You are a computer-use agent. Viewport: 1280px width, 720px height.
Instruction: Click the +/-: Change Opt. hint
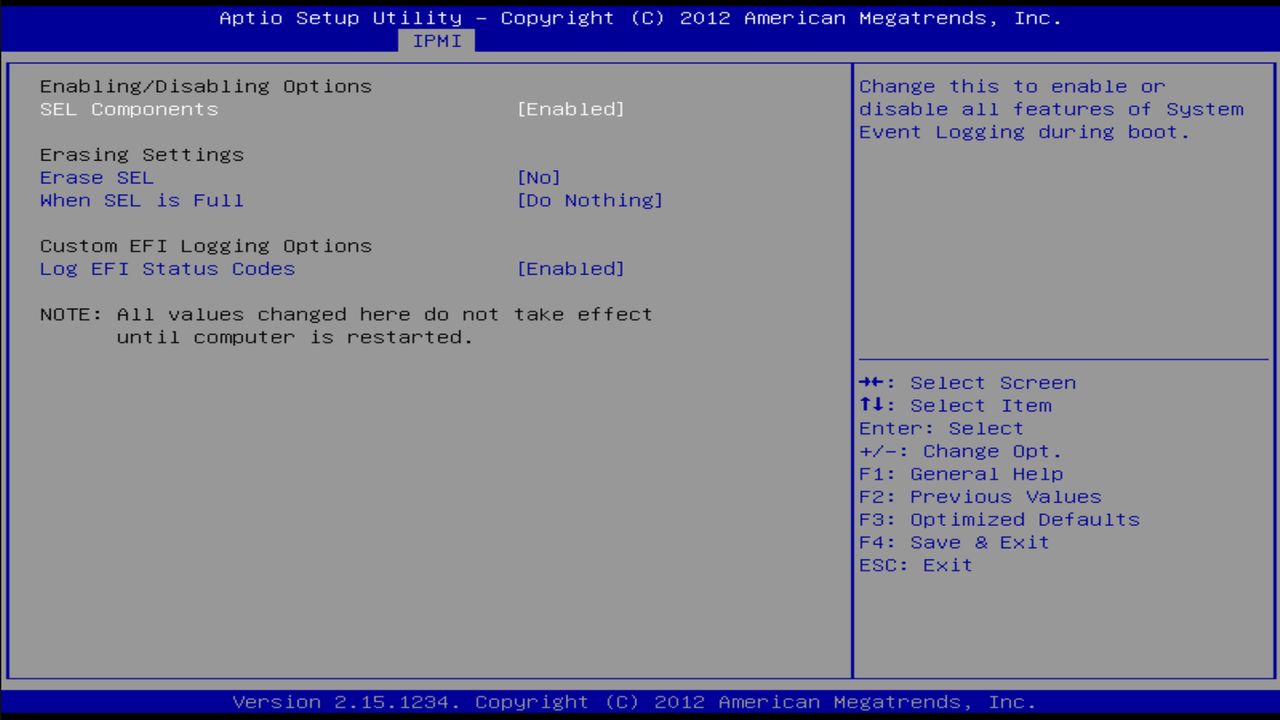961,451
